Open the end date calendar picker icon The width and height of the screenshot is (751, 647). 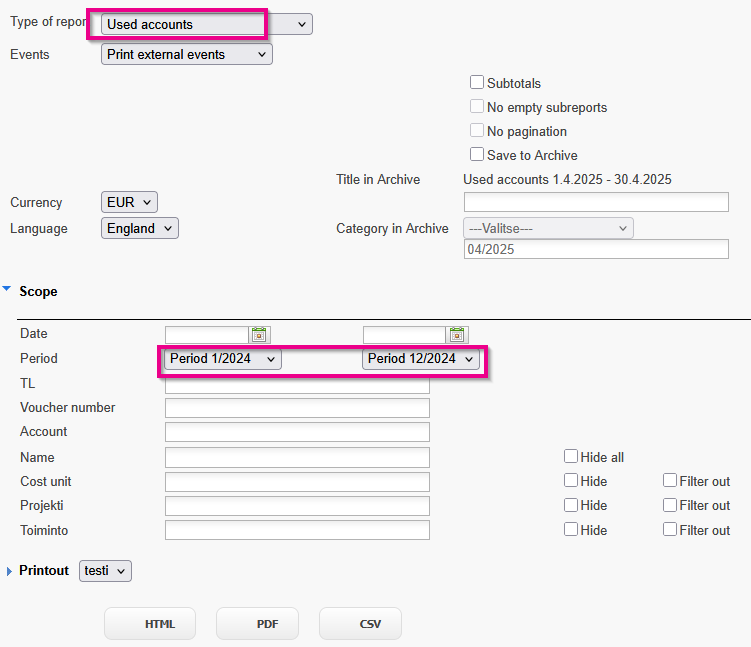click(457, 334)
